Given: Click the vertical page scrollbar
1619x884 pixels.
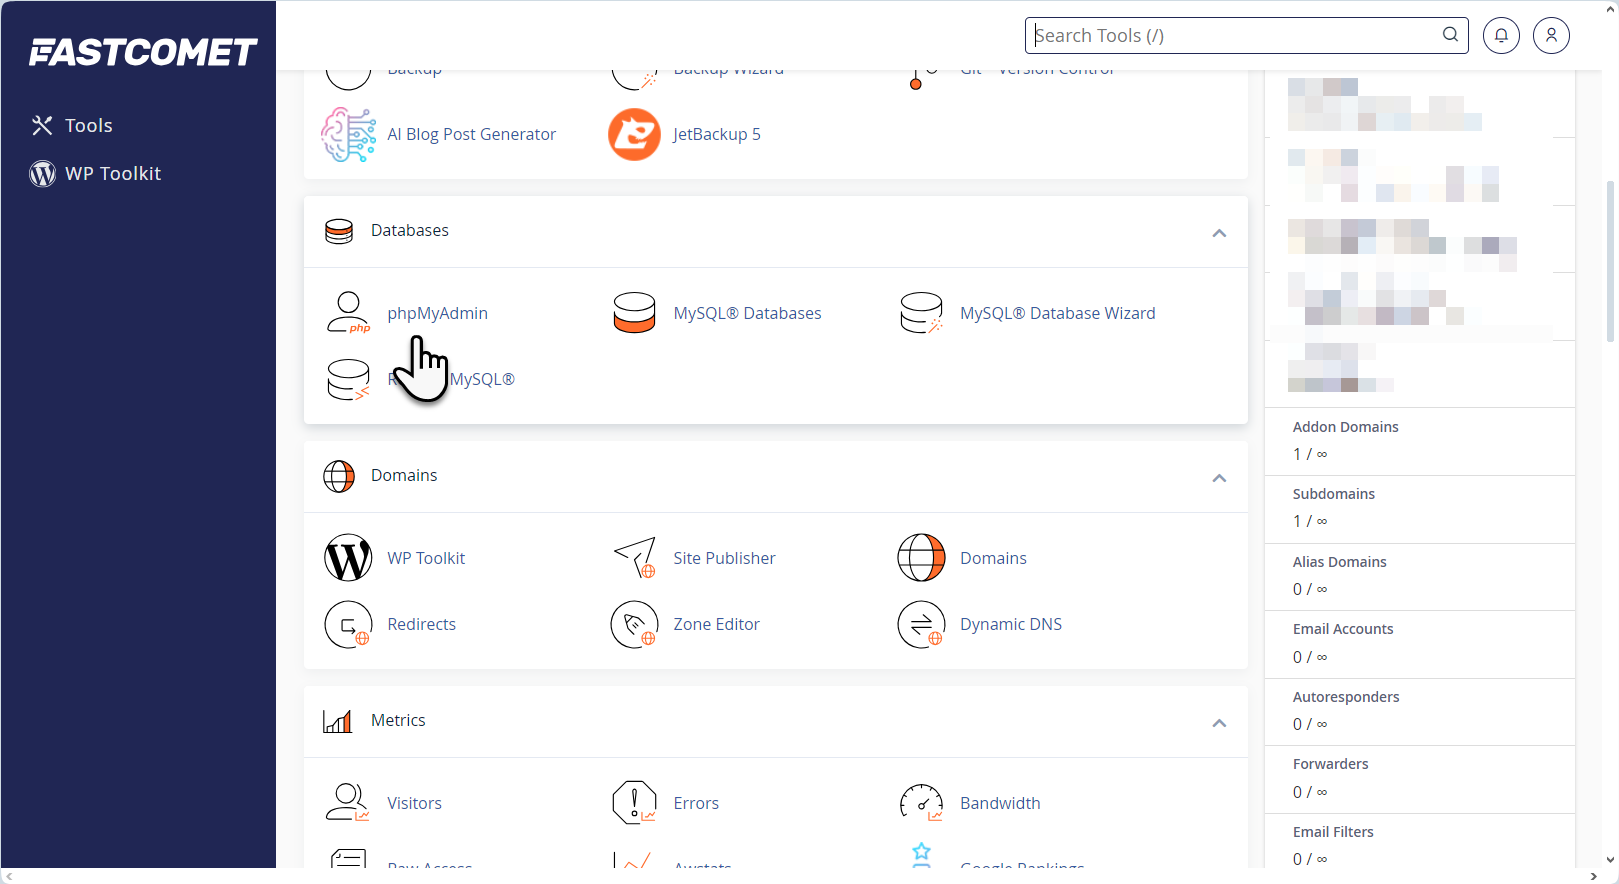Looking at the screenshot, I should (x=1609, y=261).
